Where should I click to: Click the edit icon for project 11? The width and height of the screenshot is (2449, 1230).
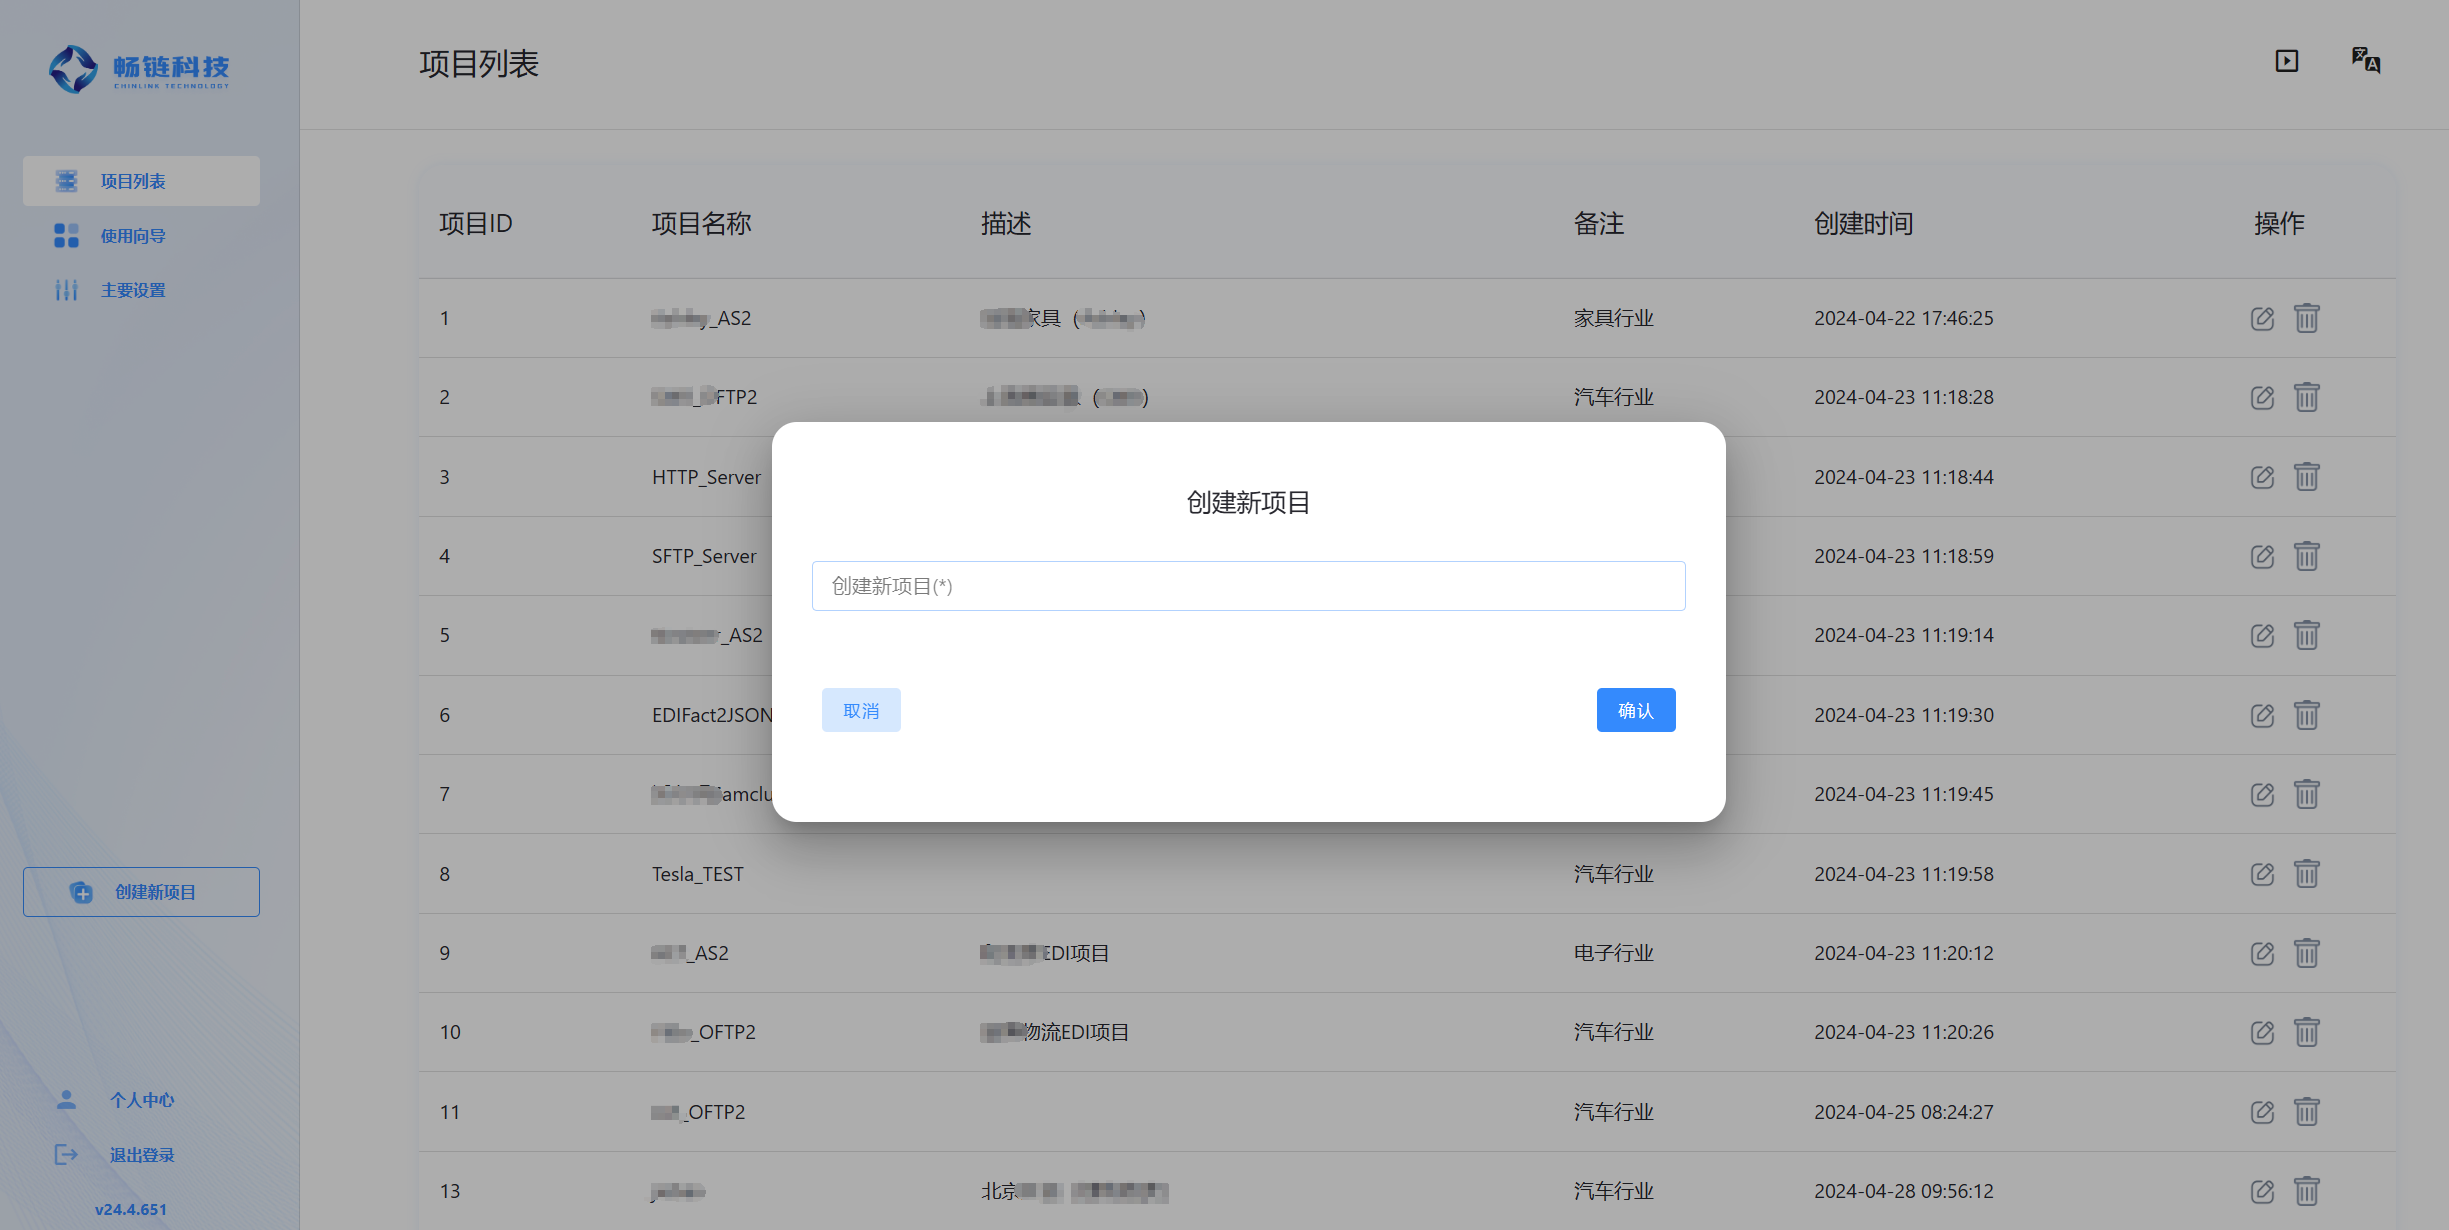[x=2262, y=1112]
